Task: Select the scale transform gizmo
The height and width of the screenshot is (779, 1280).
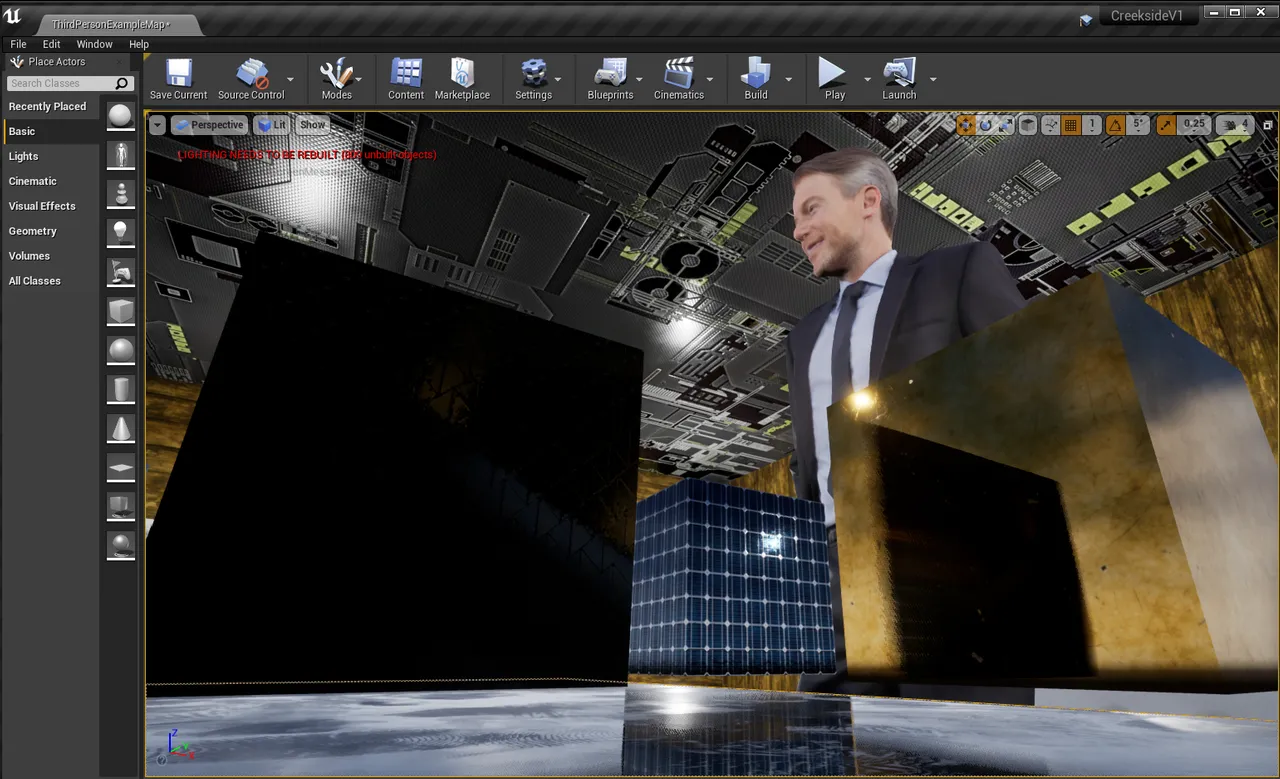Action: pos(1006,125)
